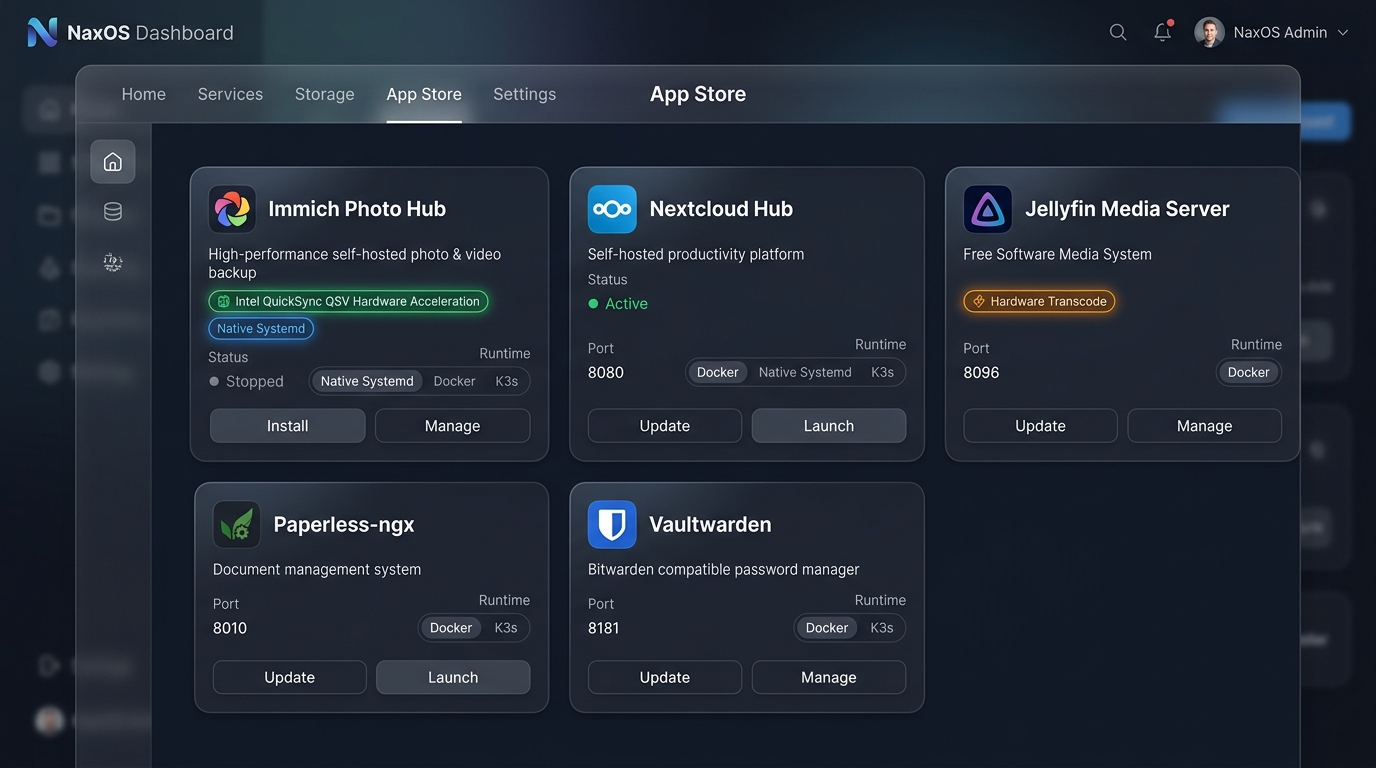Click the Hardware Transcode badge

tap(1040, 301)
